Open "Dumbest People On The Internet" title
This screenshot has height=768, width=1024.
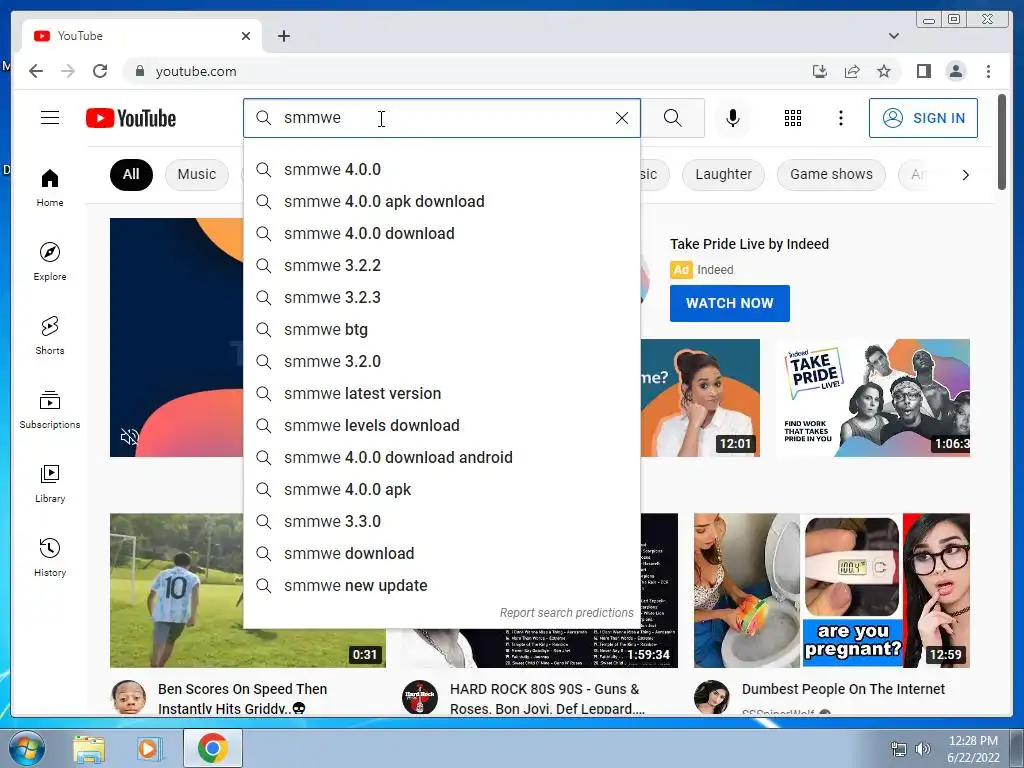tap(843, 689)
